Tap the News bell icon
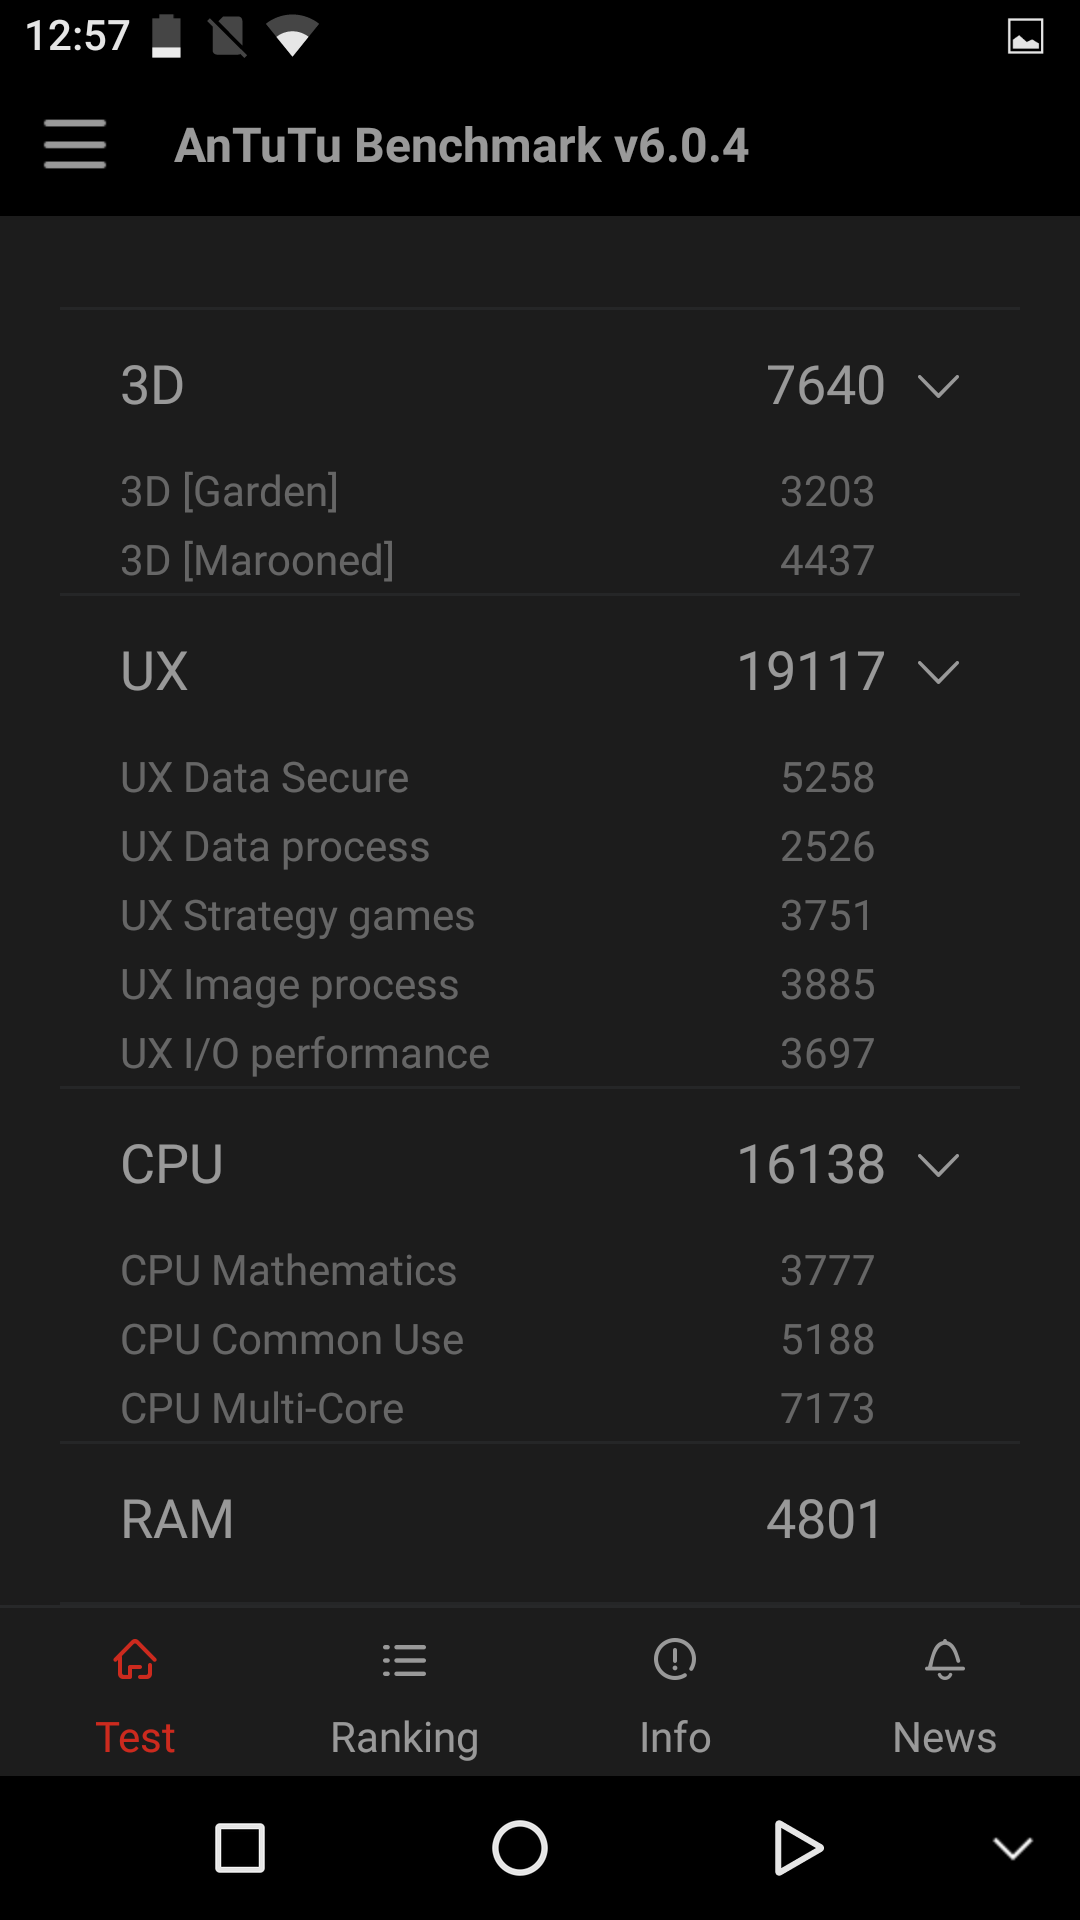Screen dimensions: 1080x1920 pos(944,1660)
